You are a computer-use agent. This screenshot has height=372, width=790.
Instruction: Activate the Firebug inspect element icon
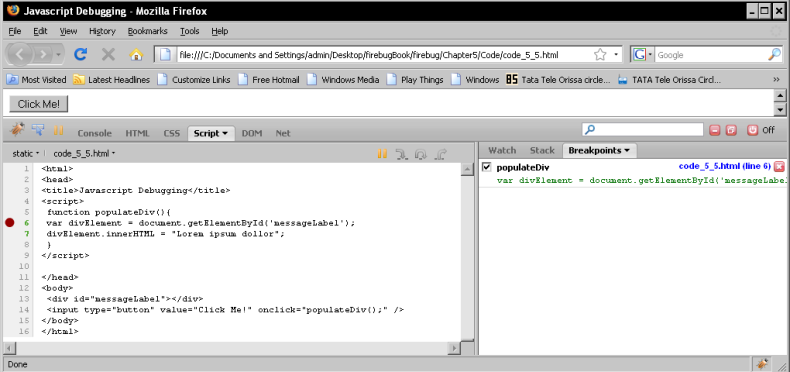38,130
